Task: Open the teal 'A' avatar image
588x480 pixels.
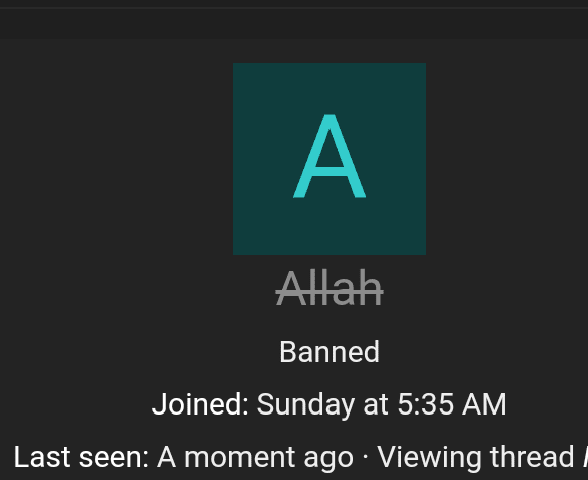Action: pos(329,159)
